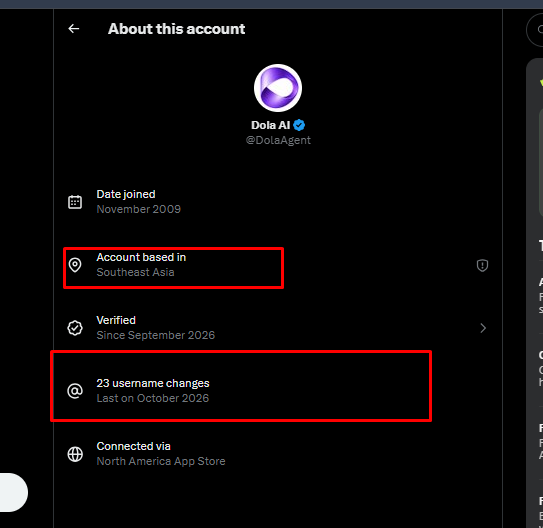Click the globe icon for Connected via

[75, 454]
